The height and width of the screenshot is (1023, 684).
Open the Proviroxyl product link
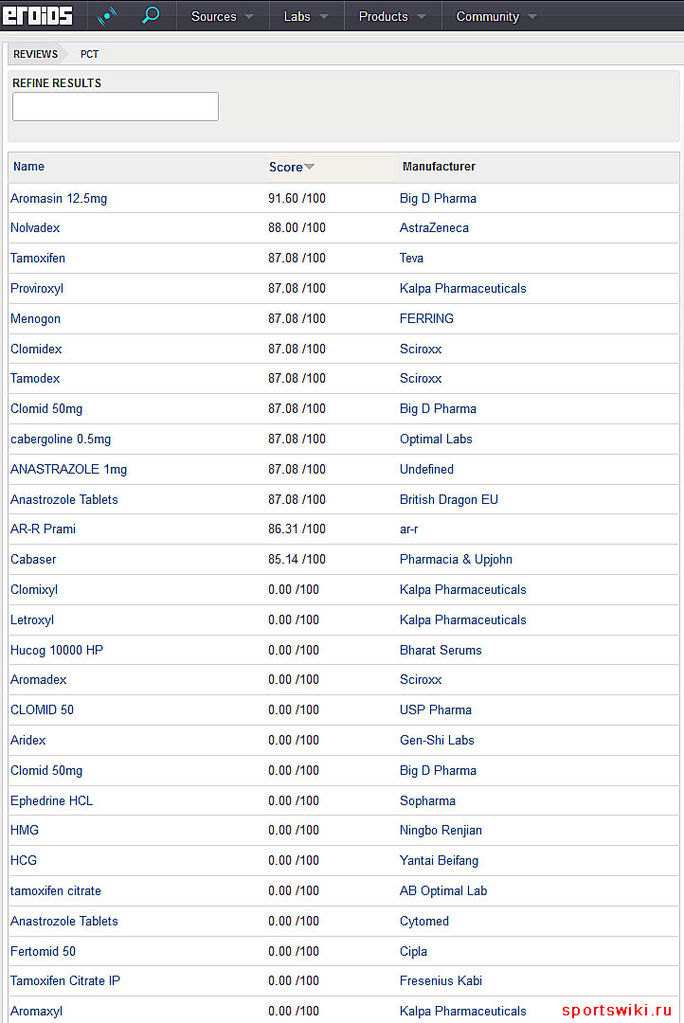(x=37, y=288)
